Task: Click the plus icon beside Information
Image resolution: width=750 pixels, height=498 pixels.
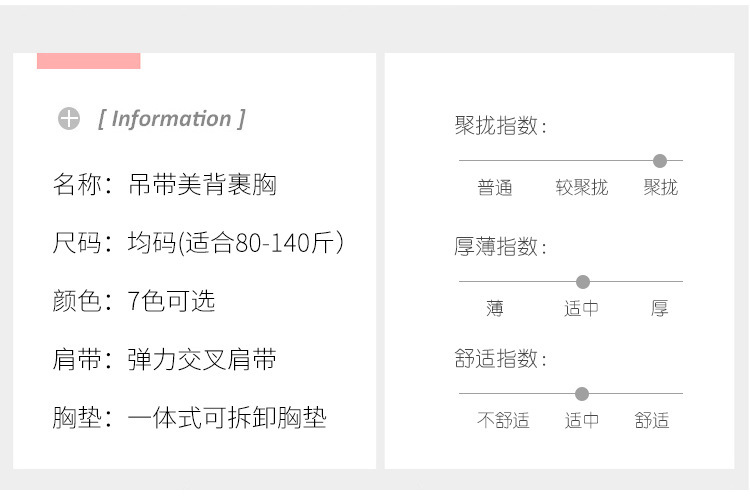Action: (x=68, y=119)
